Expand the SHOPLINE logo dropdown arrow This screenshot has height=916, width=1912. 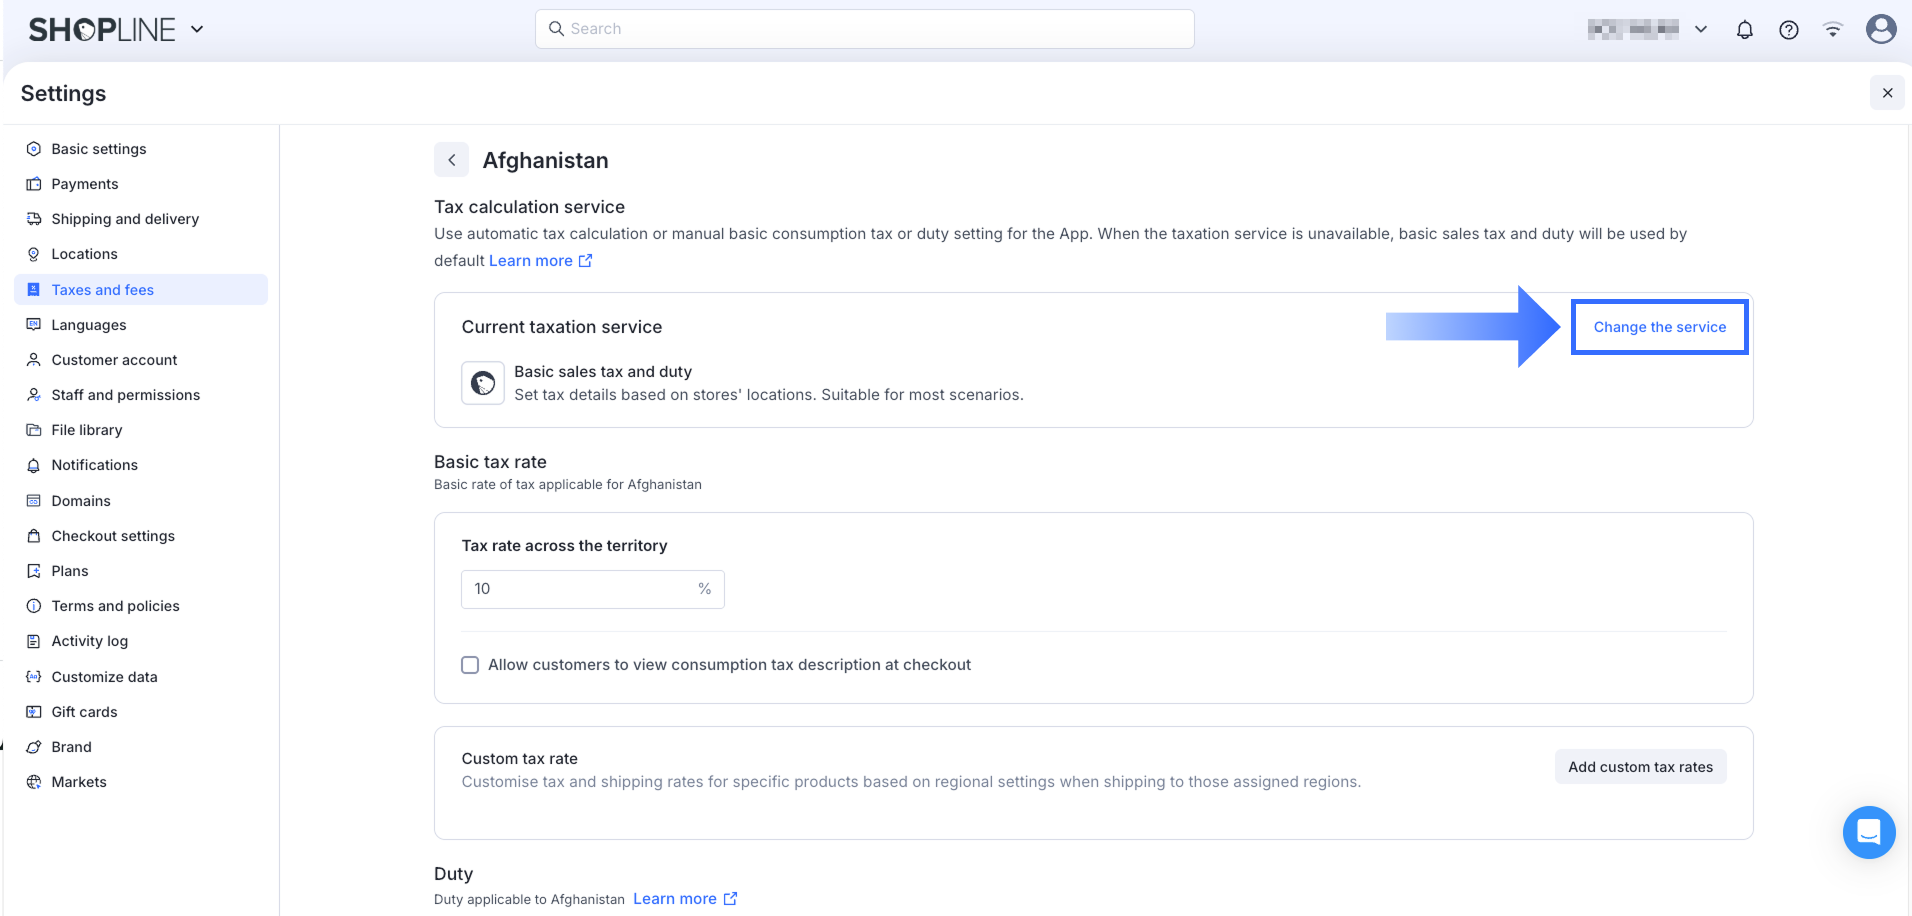[197, 30]
